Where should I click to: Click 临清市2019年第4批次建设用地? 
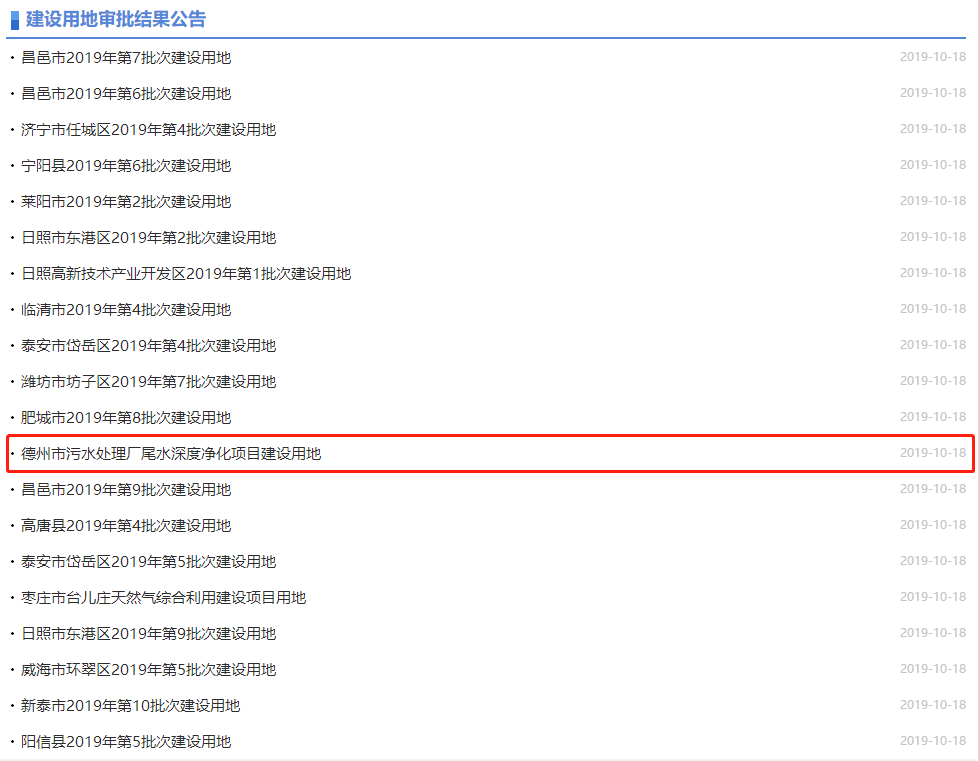[126, 310]
